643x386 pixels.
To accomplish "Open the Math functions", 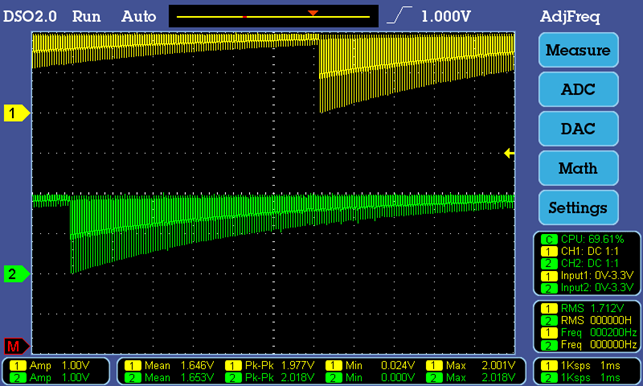I will coord(578,168).
